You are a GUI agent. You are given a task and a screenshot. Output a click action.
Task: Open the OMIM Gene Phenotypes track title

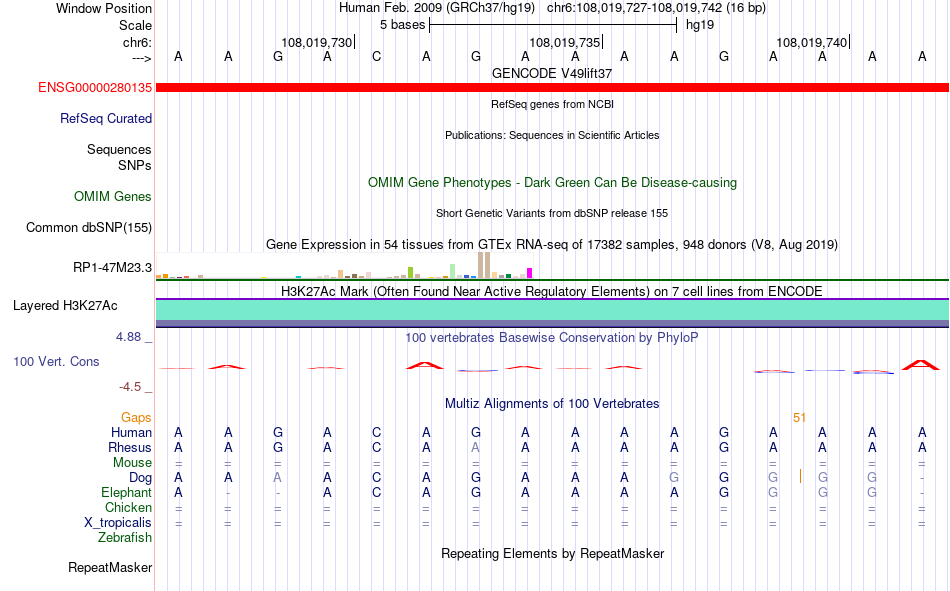(552, 182)
